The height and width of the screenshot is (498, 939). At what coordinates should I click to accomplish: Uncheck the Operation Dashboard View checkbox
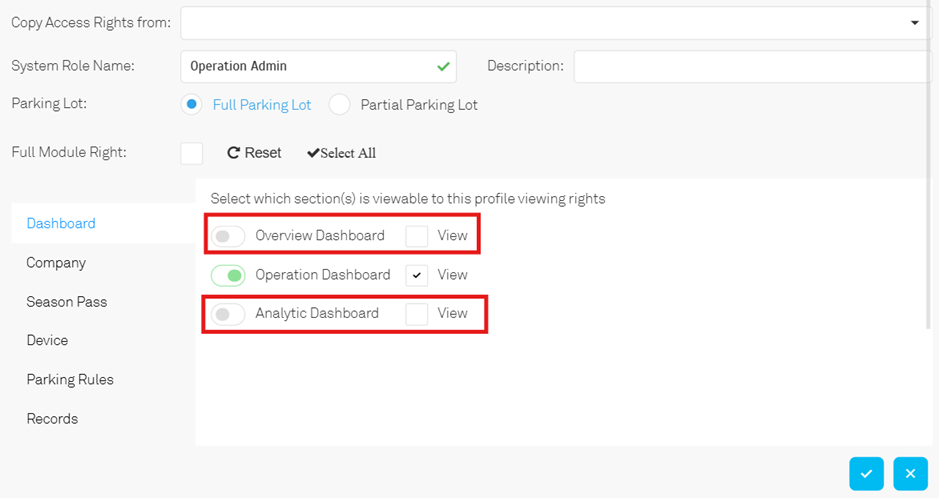tap(416, 275)
